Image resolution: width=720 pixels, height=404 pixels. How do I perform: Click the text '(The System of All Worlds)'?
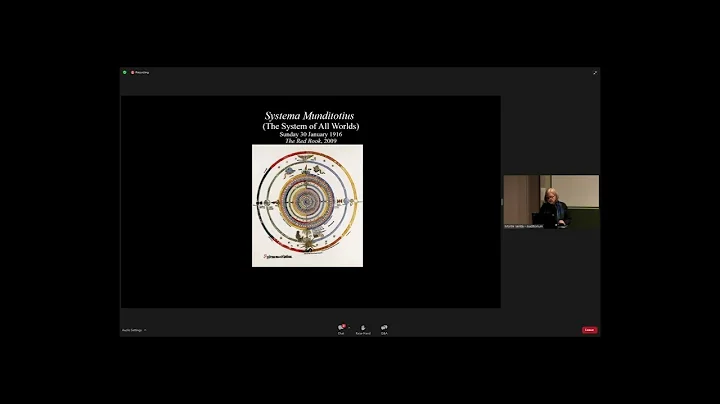(x=311, y=126)
